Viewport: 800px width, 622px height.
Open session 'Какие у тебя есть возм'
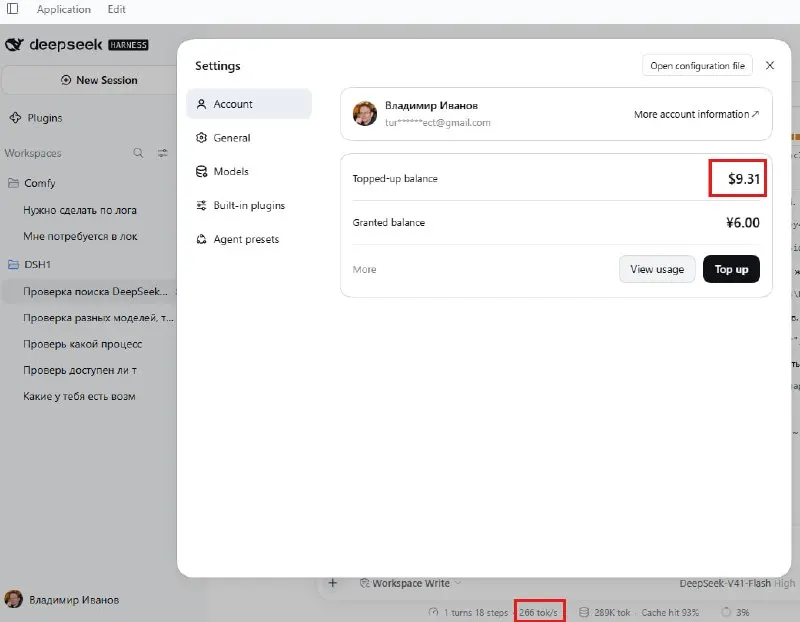(x=79, y=396)
